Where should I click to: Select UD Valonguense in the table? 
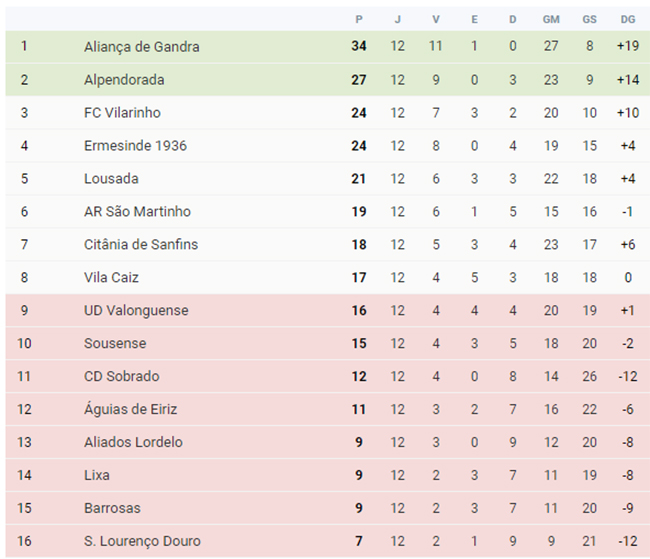pos(136,310)
